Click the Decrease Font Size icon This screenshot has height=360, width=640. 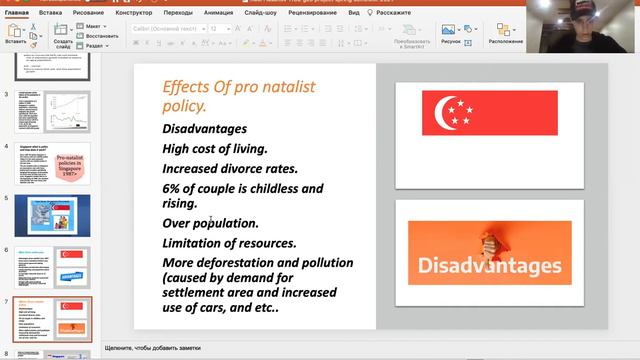(x=250, y=29)
